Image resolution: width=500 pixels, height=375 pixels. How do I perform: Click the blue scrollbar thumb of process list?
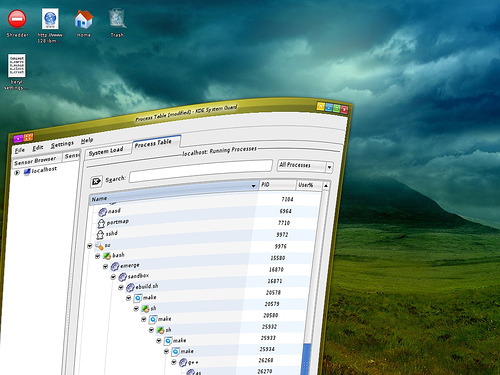[306, 359]
